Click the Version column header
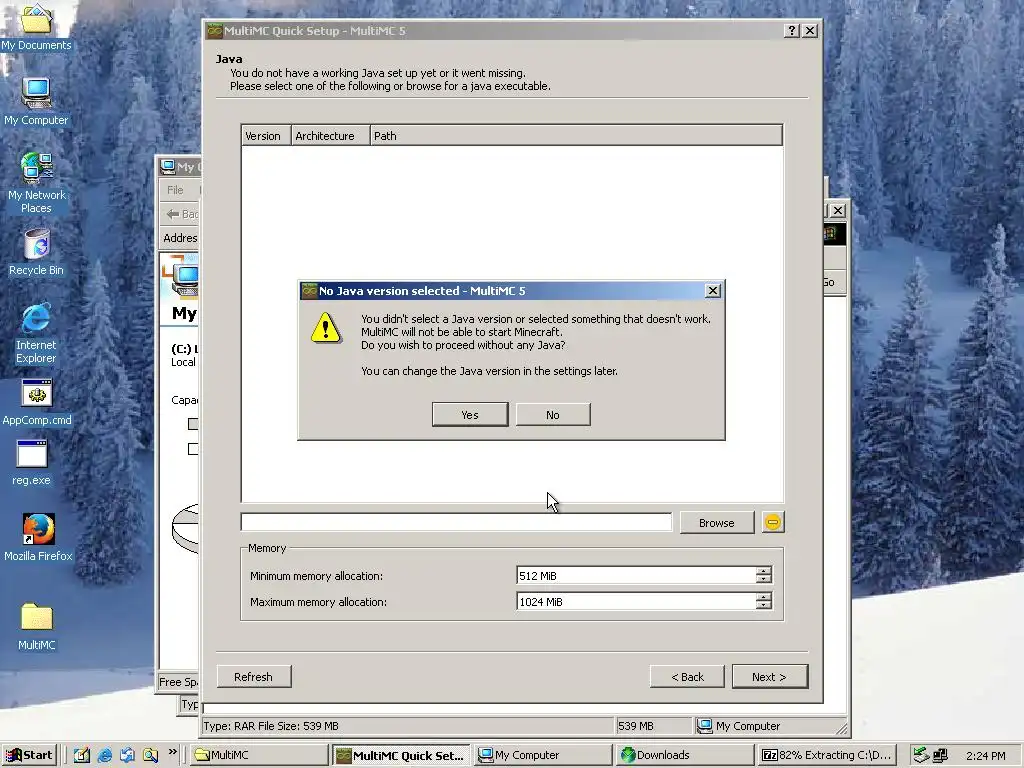Screen dimensions: 1024x768 click(x=266, y=136)
